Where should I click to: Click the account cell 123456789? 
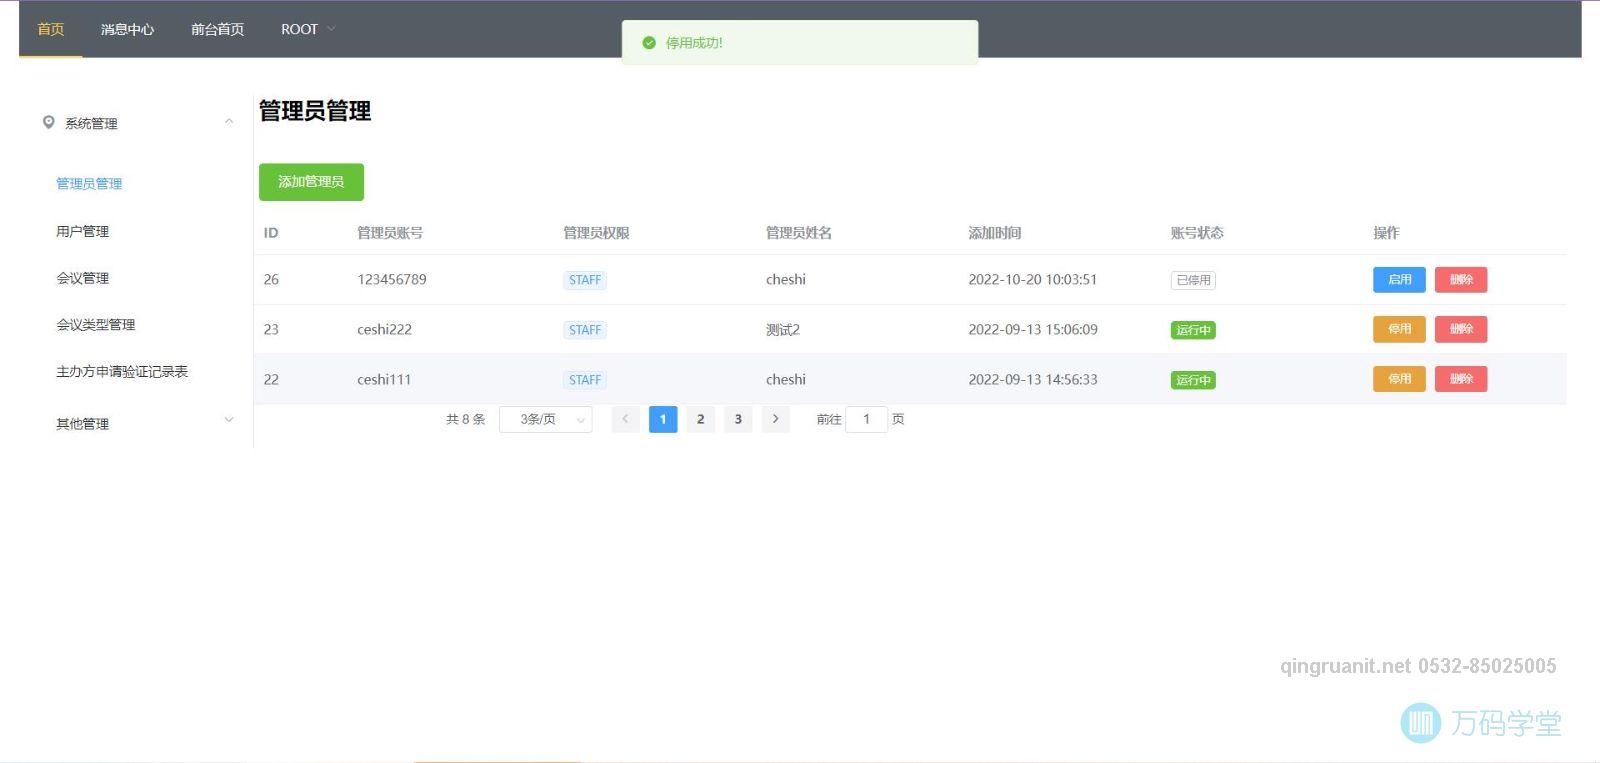(x=392, y=279)
